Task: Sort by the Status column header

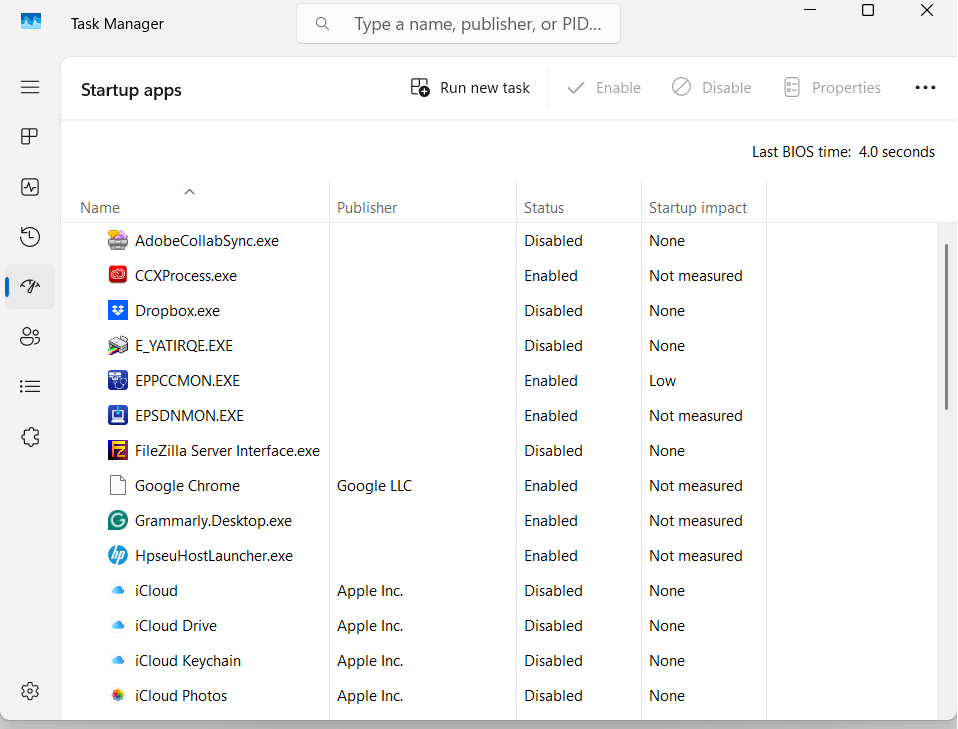Action: [x=544, y=208]
